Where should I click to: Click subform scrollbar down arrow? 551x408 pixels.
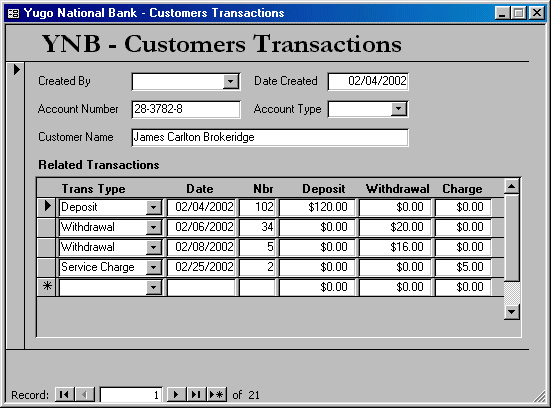(512, 312)
